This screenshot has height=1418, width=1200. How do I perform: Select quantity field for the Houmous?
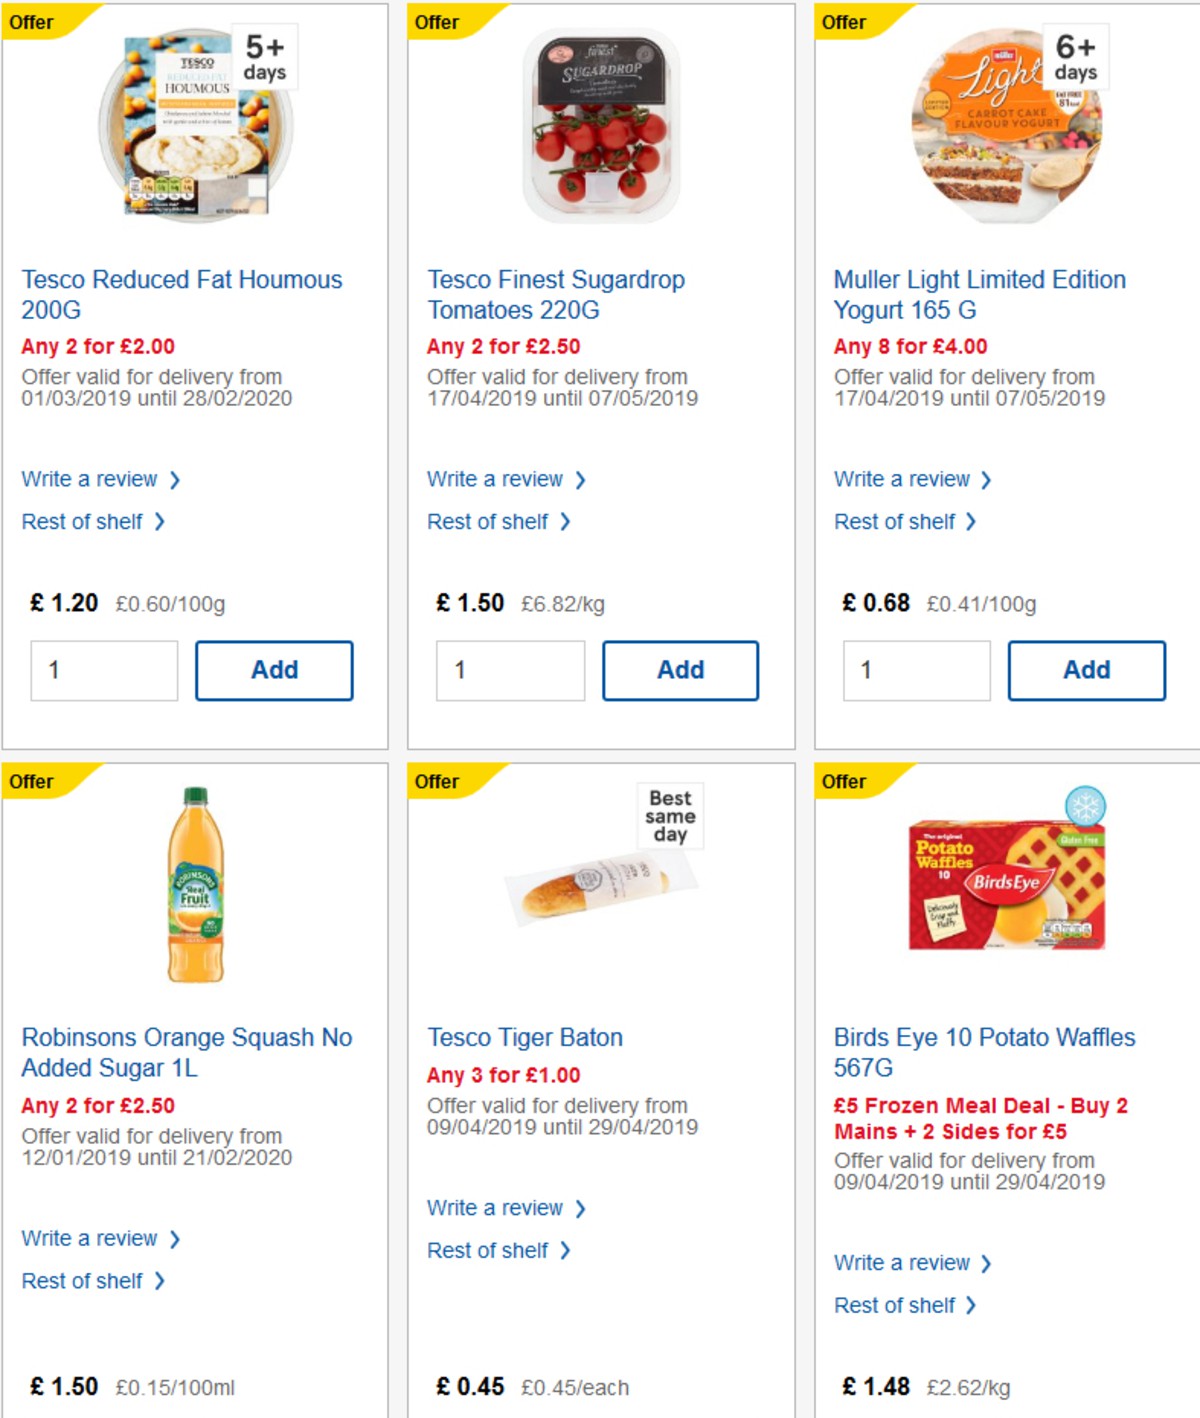(103, 670)
